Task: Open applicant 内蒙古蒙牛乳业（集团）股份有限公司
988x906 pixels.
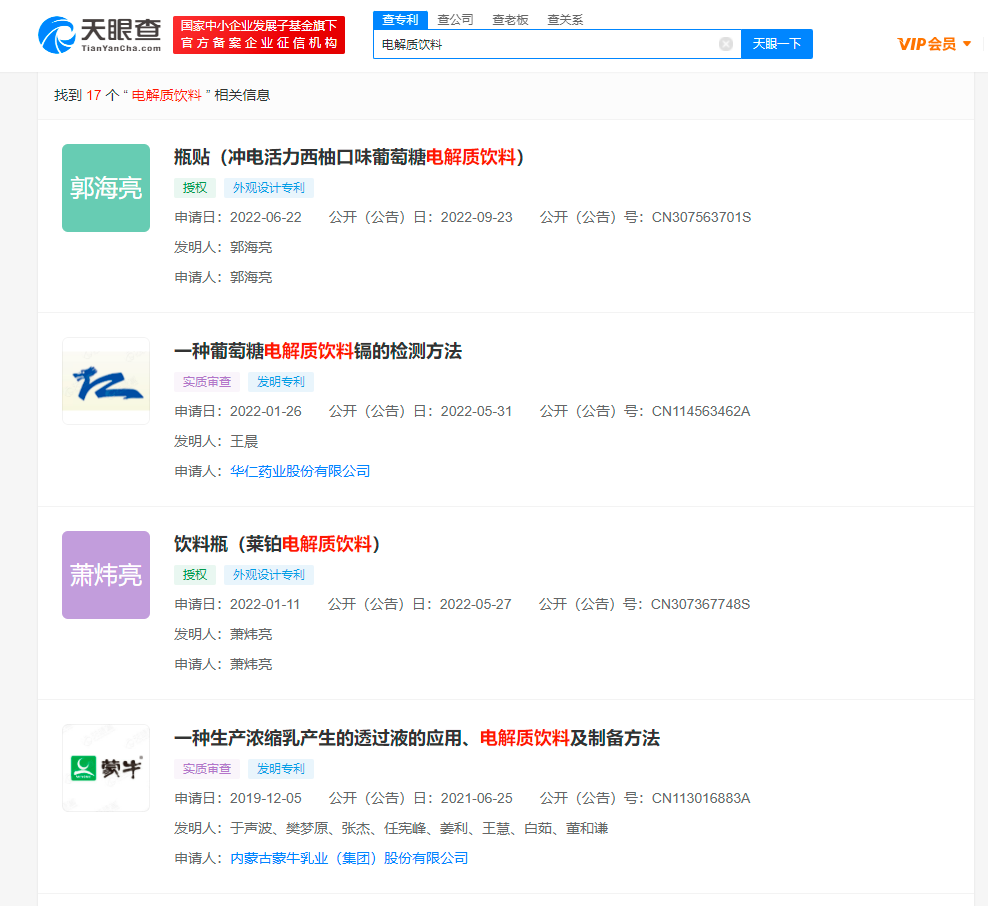Action: 349,858
